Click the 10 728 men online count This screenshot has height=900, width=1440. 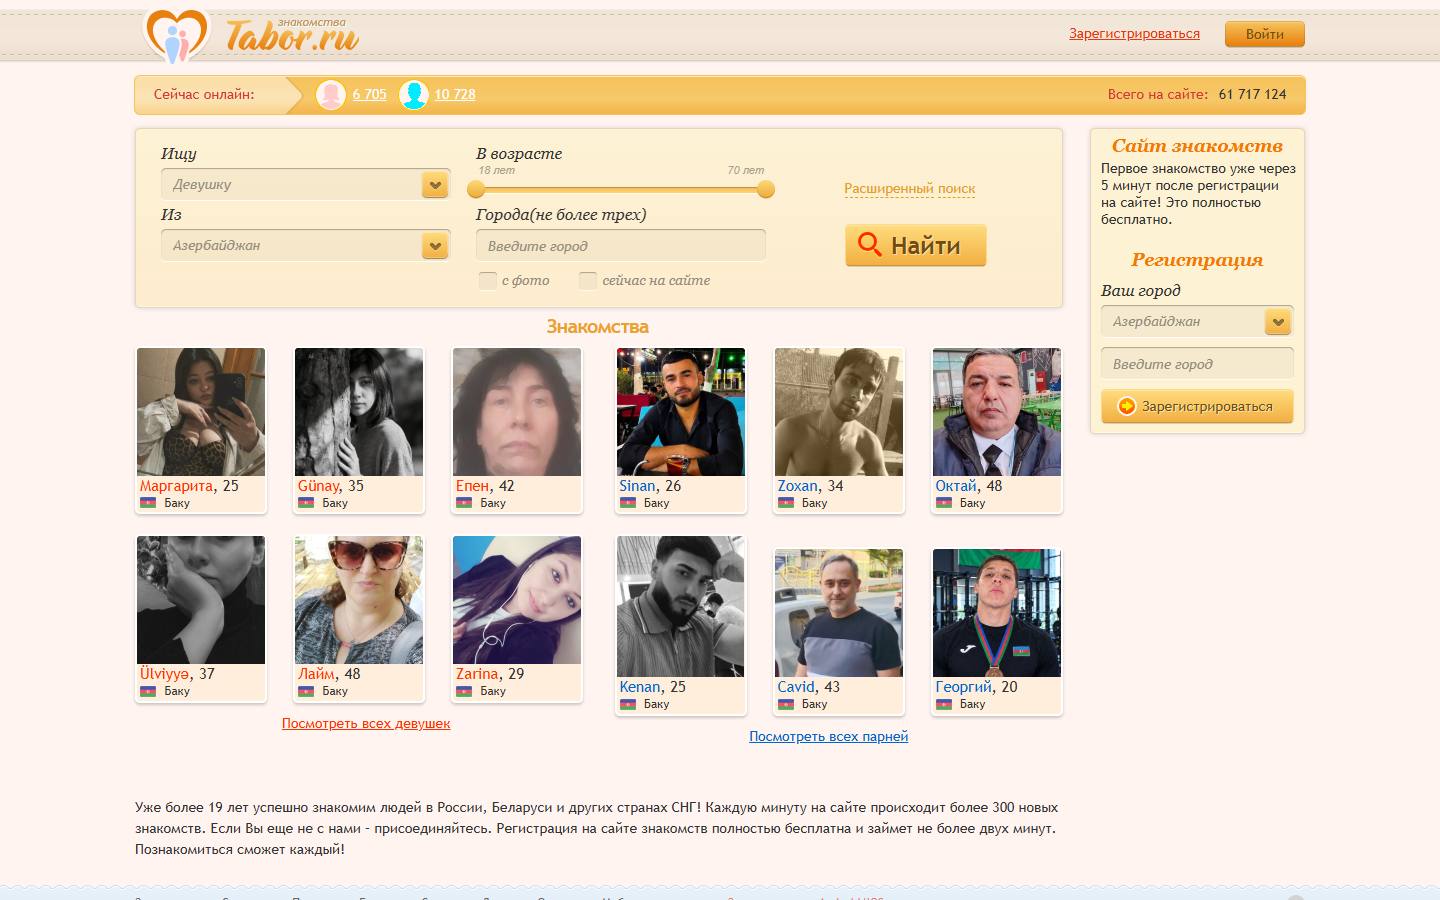[x=455, y=94]
